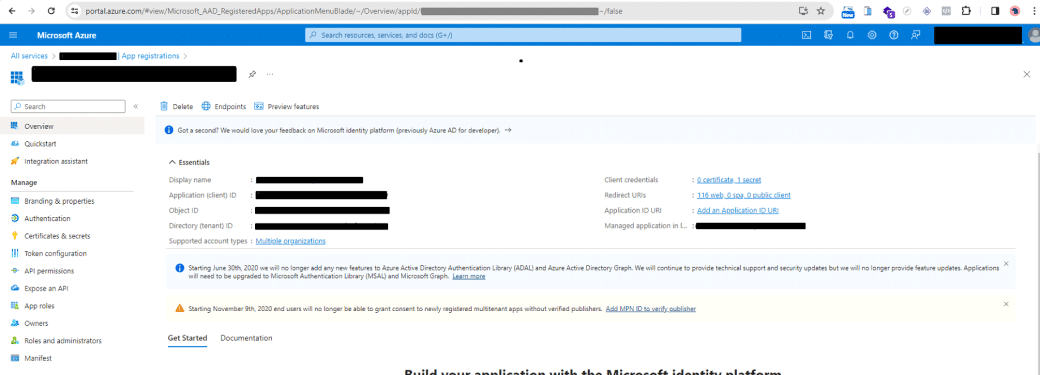Open the Azure help question mark
The width and height of the screenshot is (1040, 375).
[x=894, y=35]
